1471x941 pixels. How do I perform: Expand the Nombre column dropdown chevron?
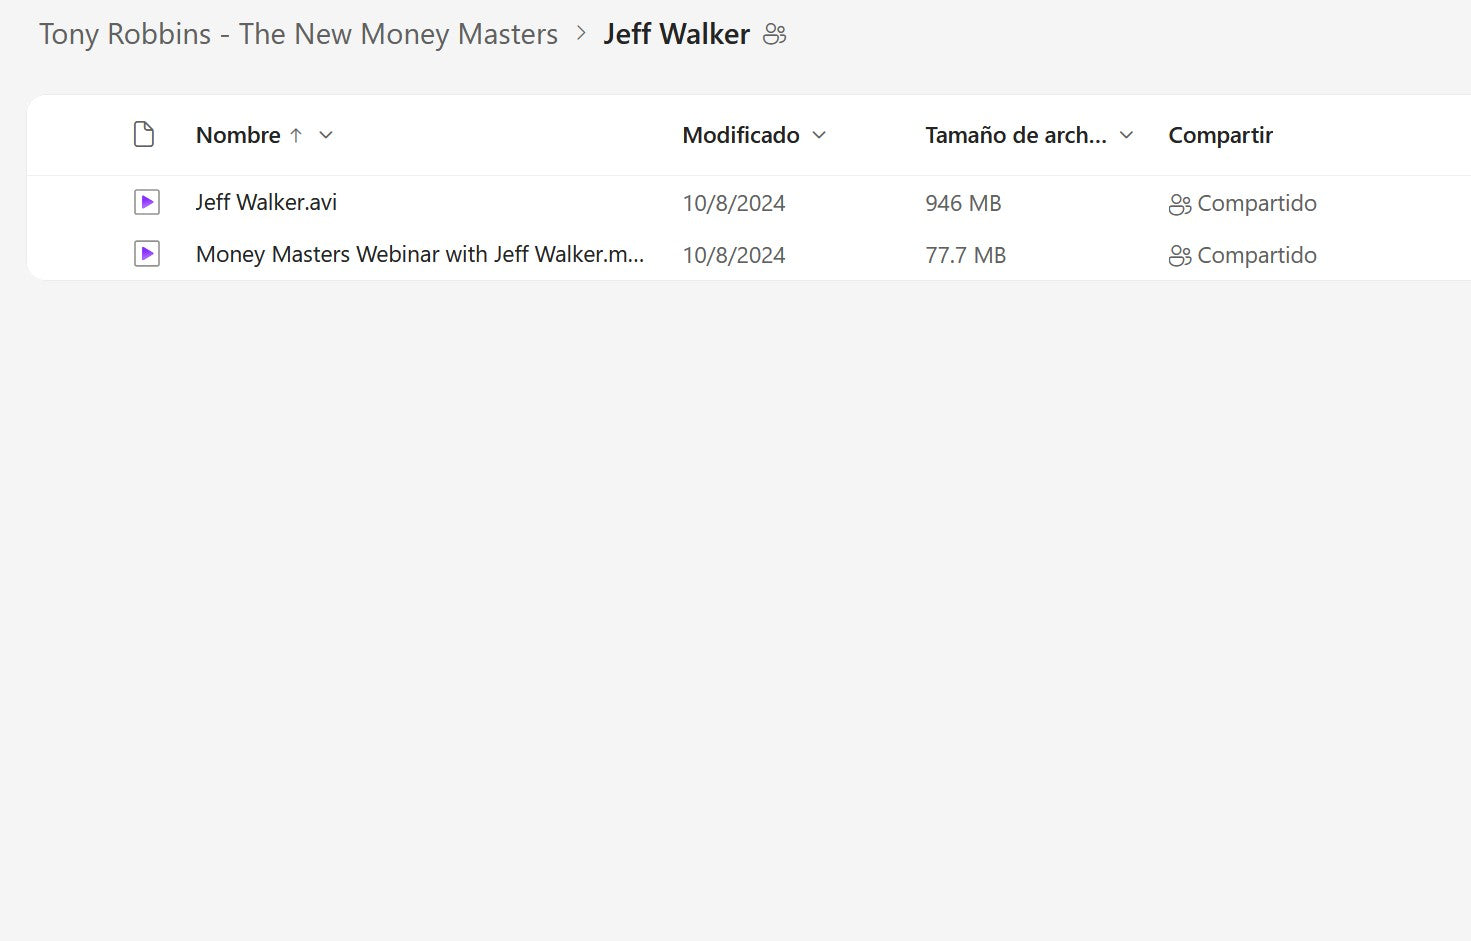[x=326, y=135]
